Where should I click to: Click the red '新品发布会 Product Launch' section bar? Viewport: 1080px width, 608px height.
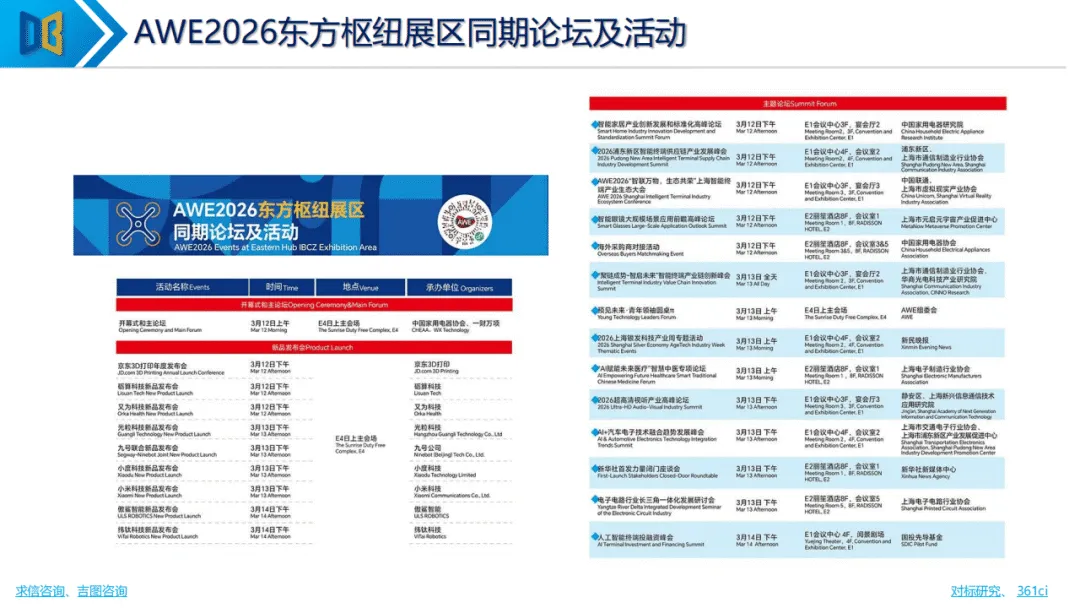(314, 348)
